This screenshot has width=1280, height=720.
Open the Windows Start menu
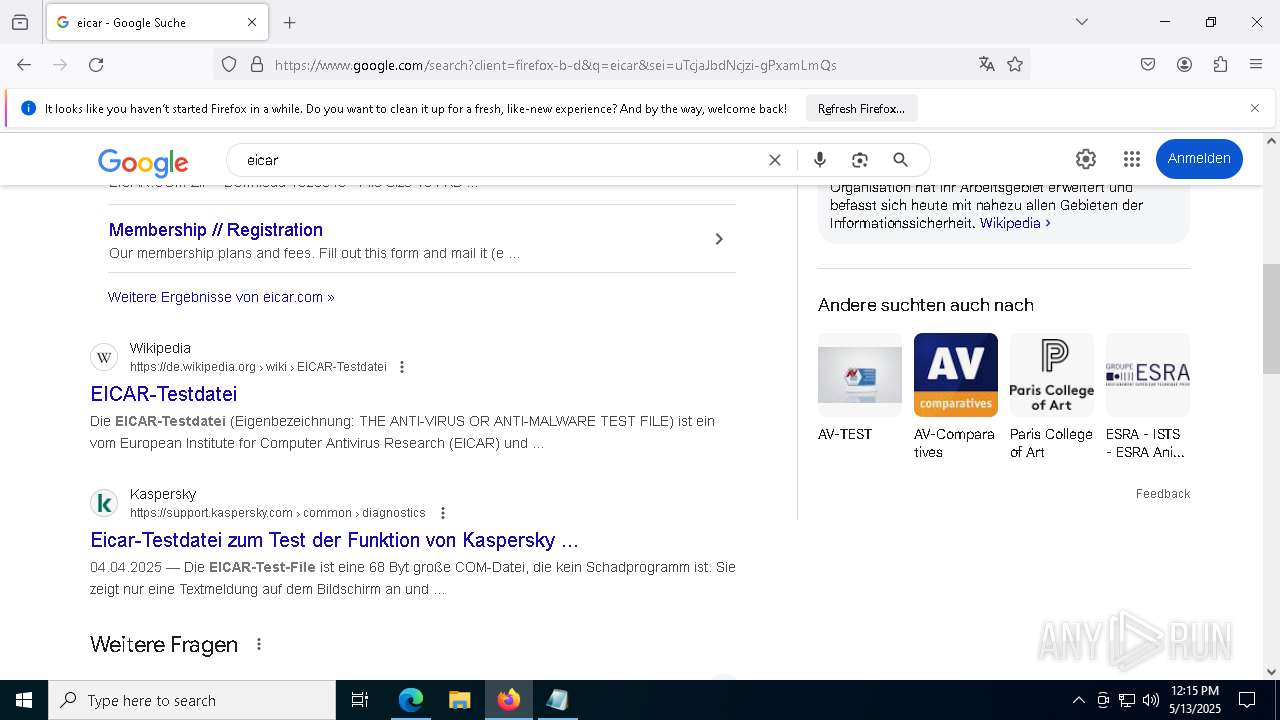click(x=24, y=700)
